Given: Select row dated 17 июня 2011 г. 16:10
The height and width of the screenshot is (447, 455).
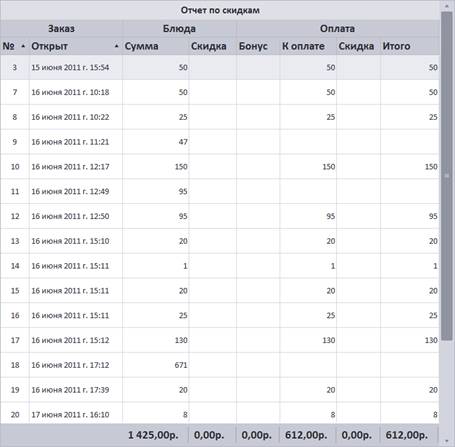Looking at the screenshot, I should coord(220,413).
